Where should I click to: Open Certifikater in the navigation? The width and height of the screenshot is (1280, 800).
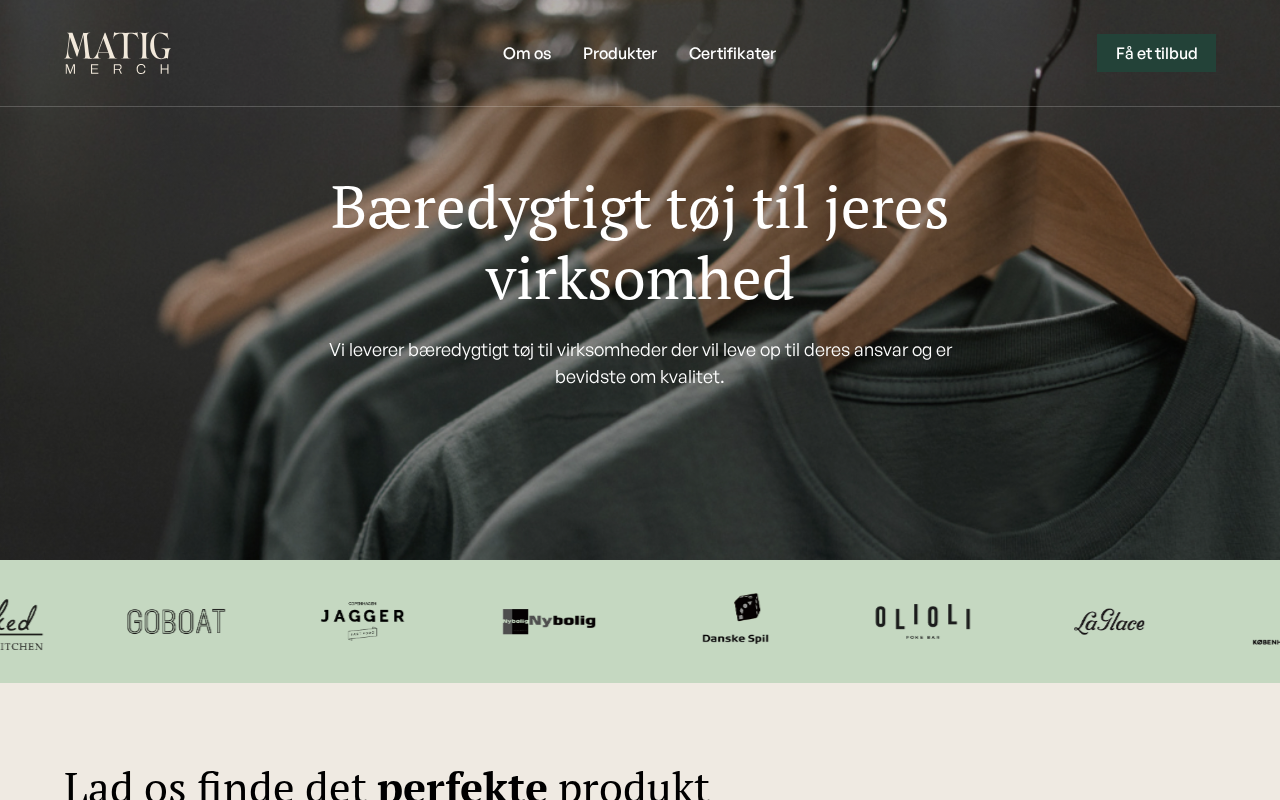[732, 53]
